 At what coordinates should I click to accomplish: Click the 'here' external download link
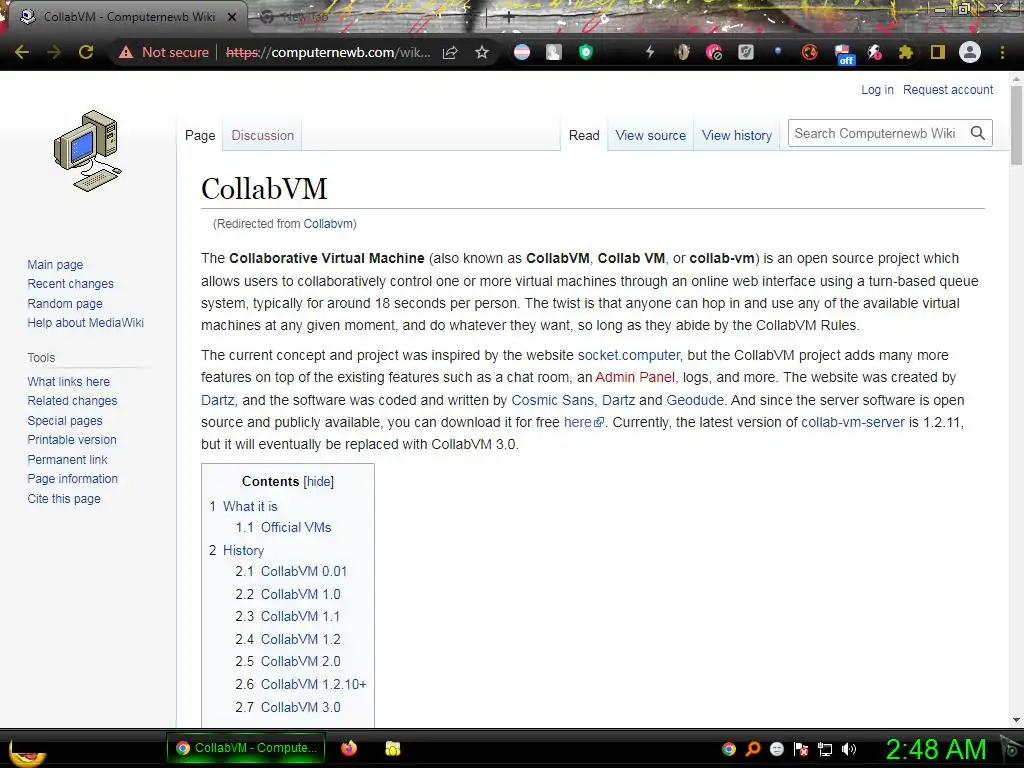coord(583,422)
